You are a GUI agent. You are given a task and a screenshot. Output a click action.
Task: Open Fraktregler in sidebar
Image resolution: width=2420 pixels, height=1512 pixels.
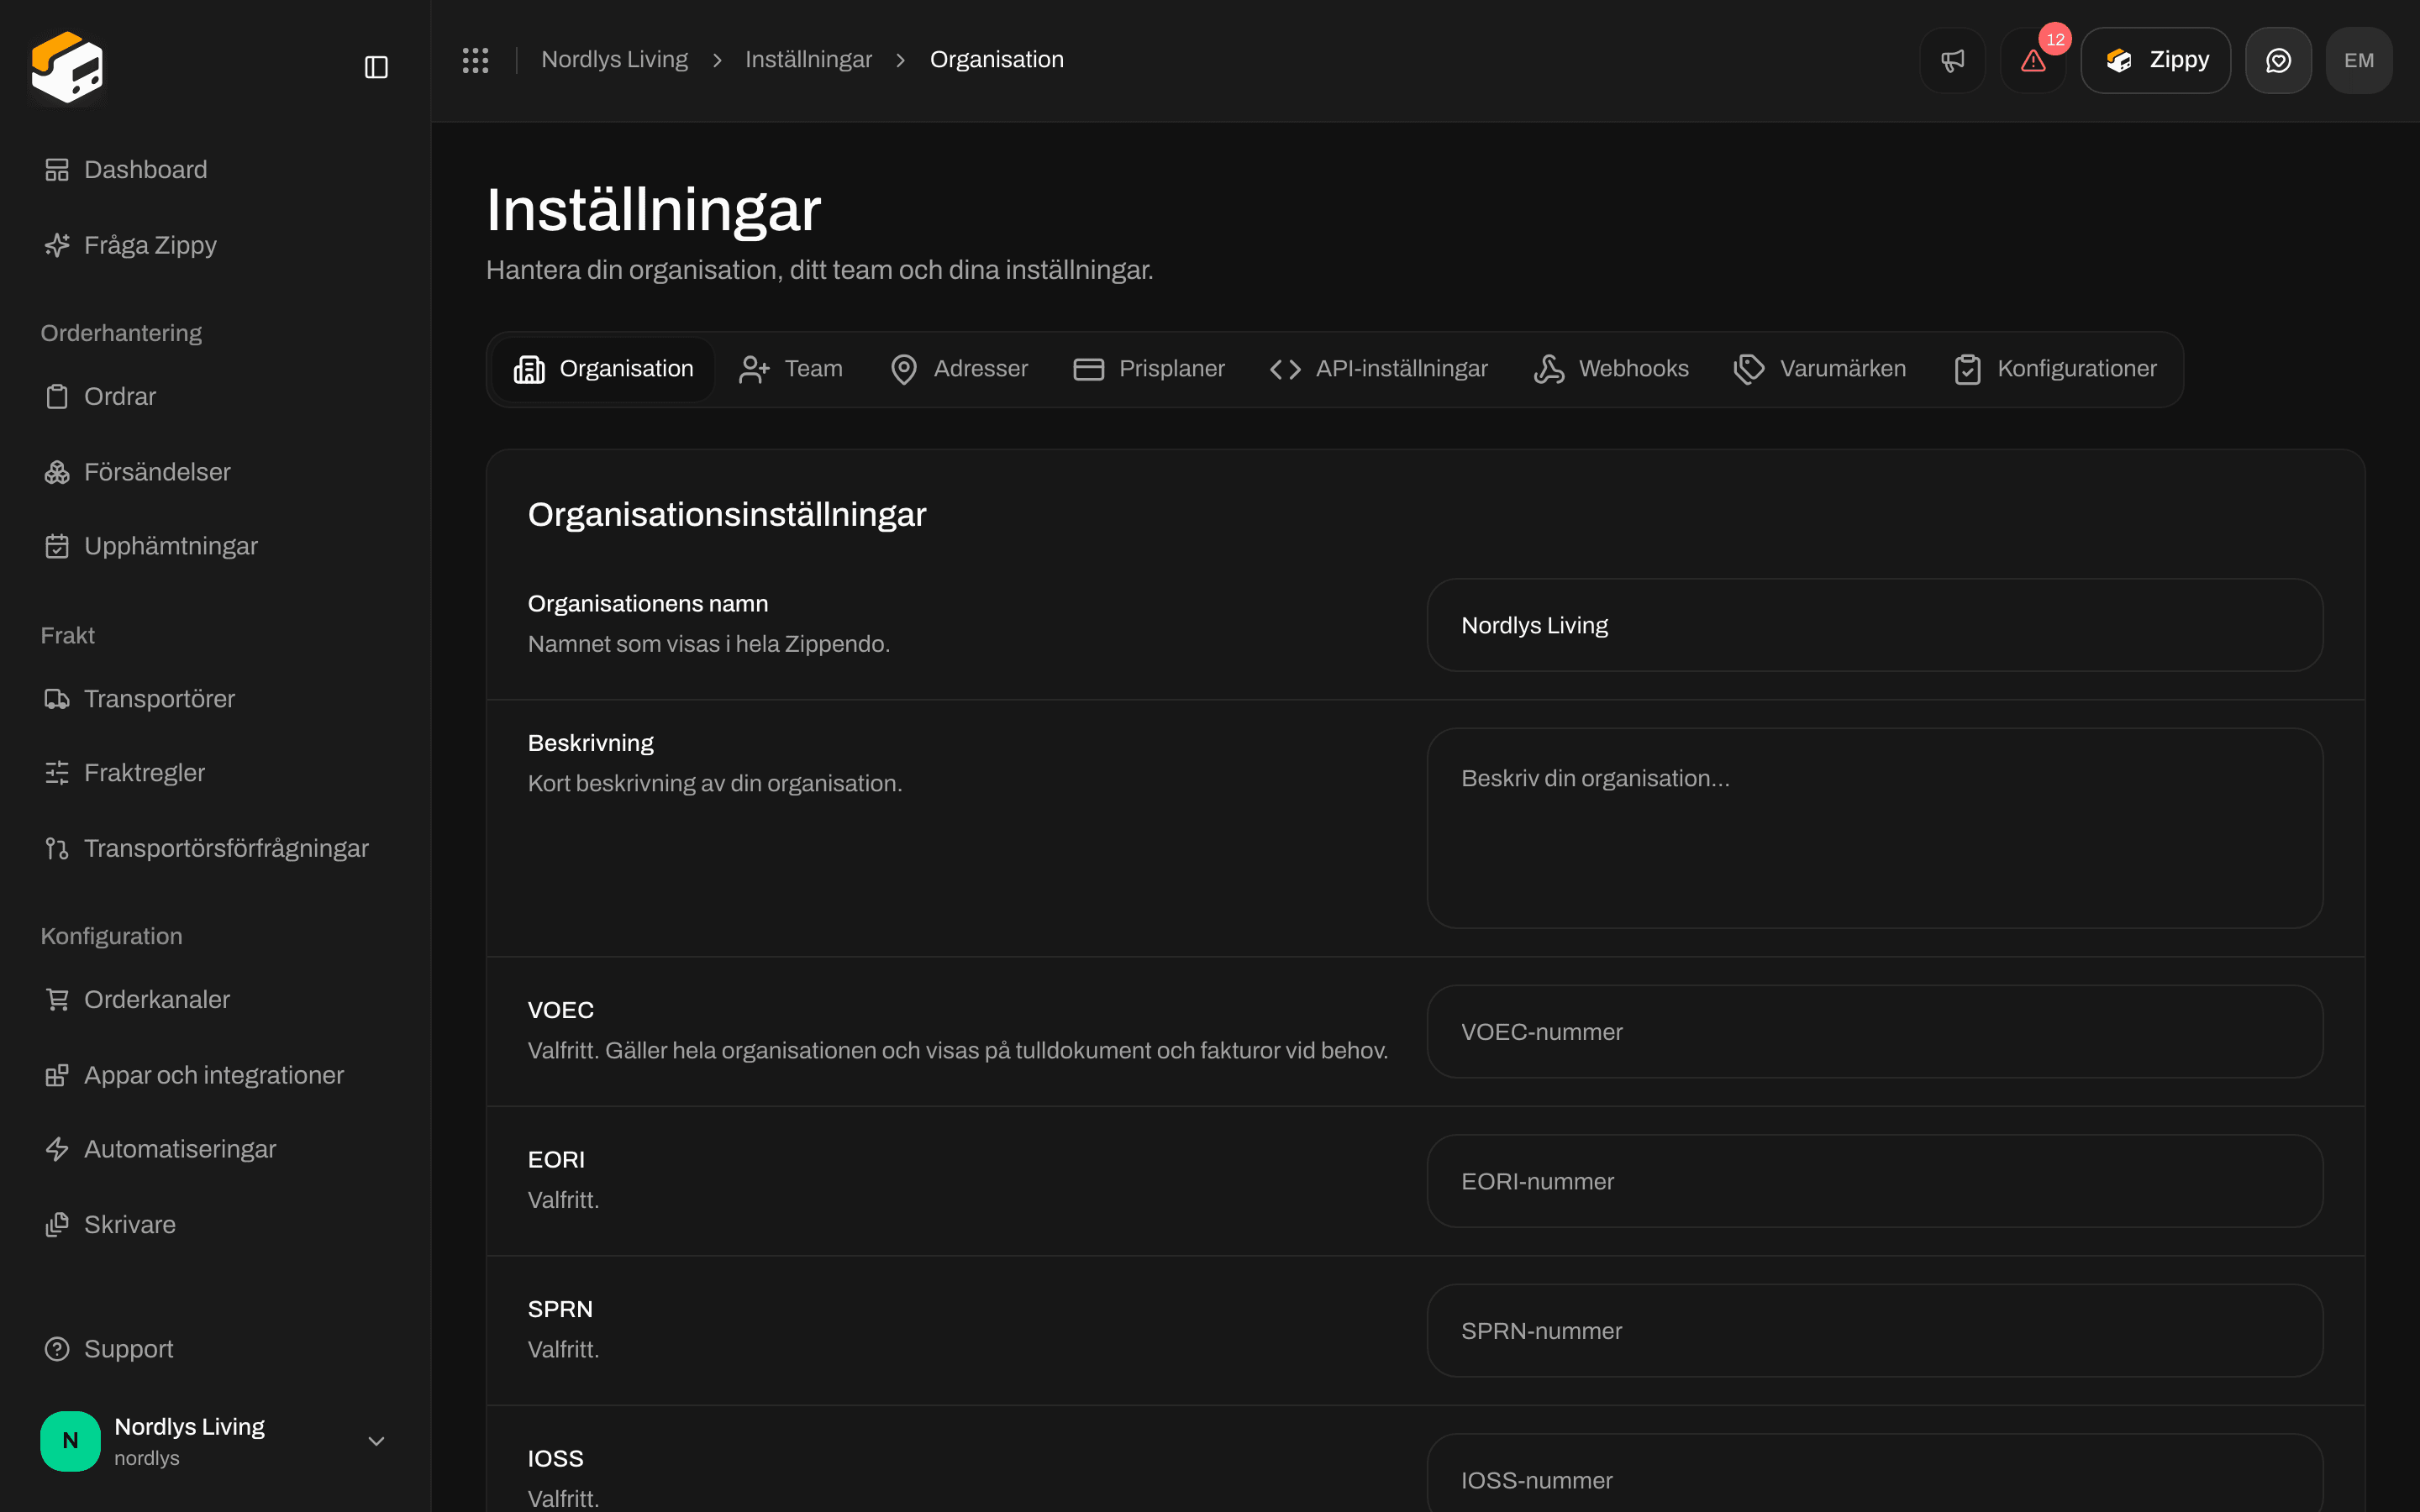coord(215,773)
